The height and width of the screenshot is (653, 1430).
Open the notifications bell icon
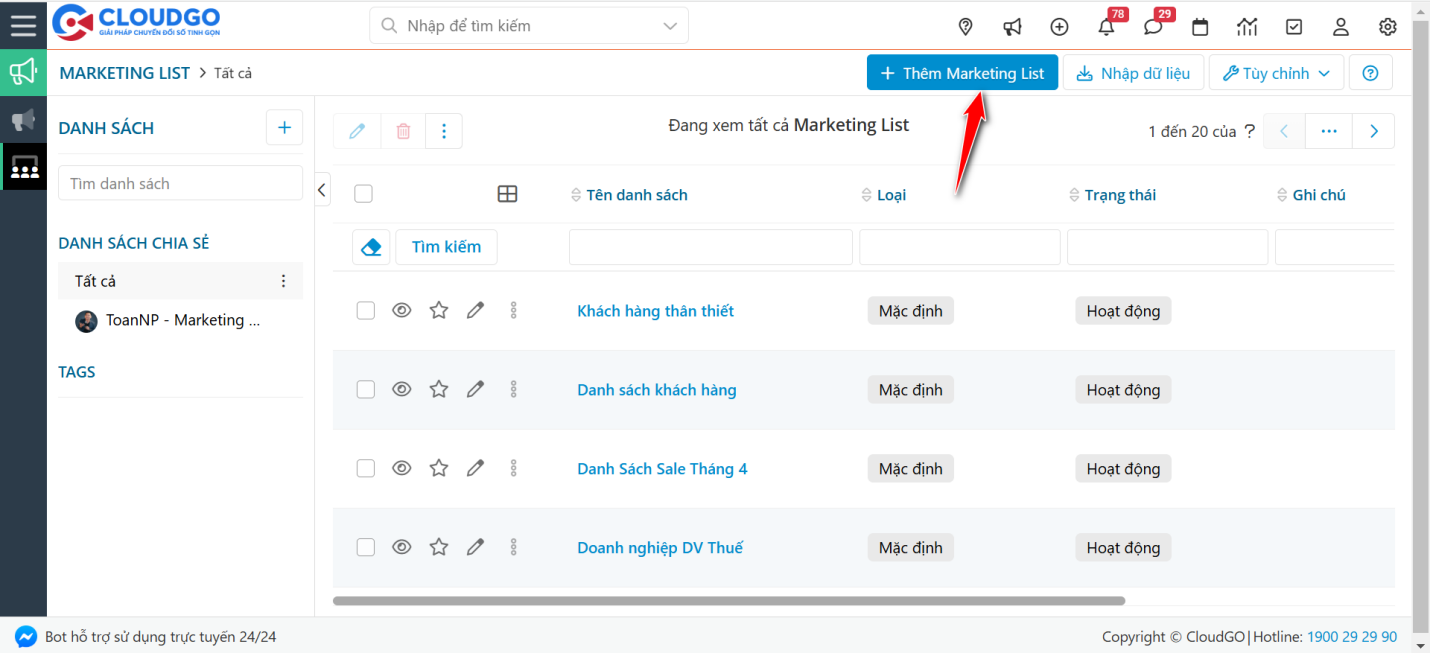pyautogui.click(x=1106, y=27)
